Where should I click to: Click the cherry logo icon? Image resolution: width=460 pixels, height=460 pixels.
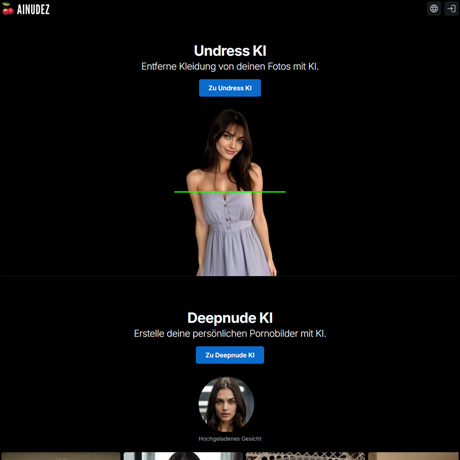[x=8, y=9]
